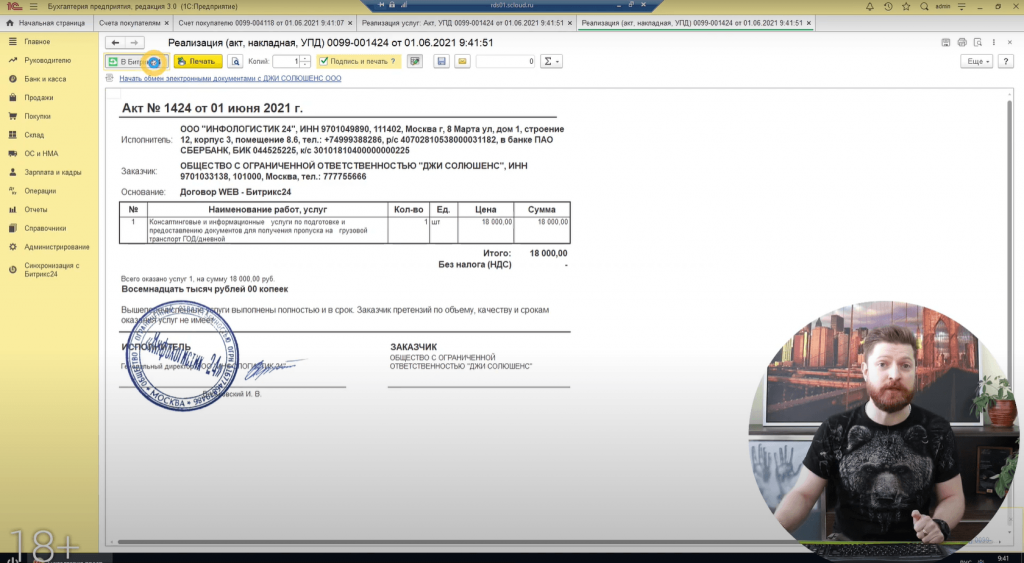Viewport: 1024px width, 563px height.
Task: Open history clock icon in title bar
Action: click(888, 7)
